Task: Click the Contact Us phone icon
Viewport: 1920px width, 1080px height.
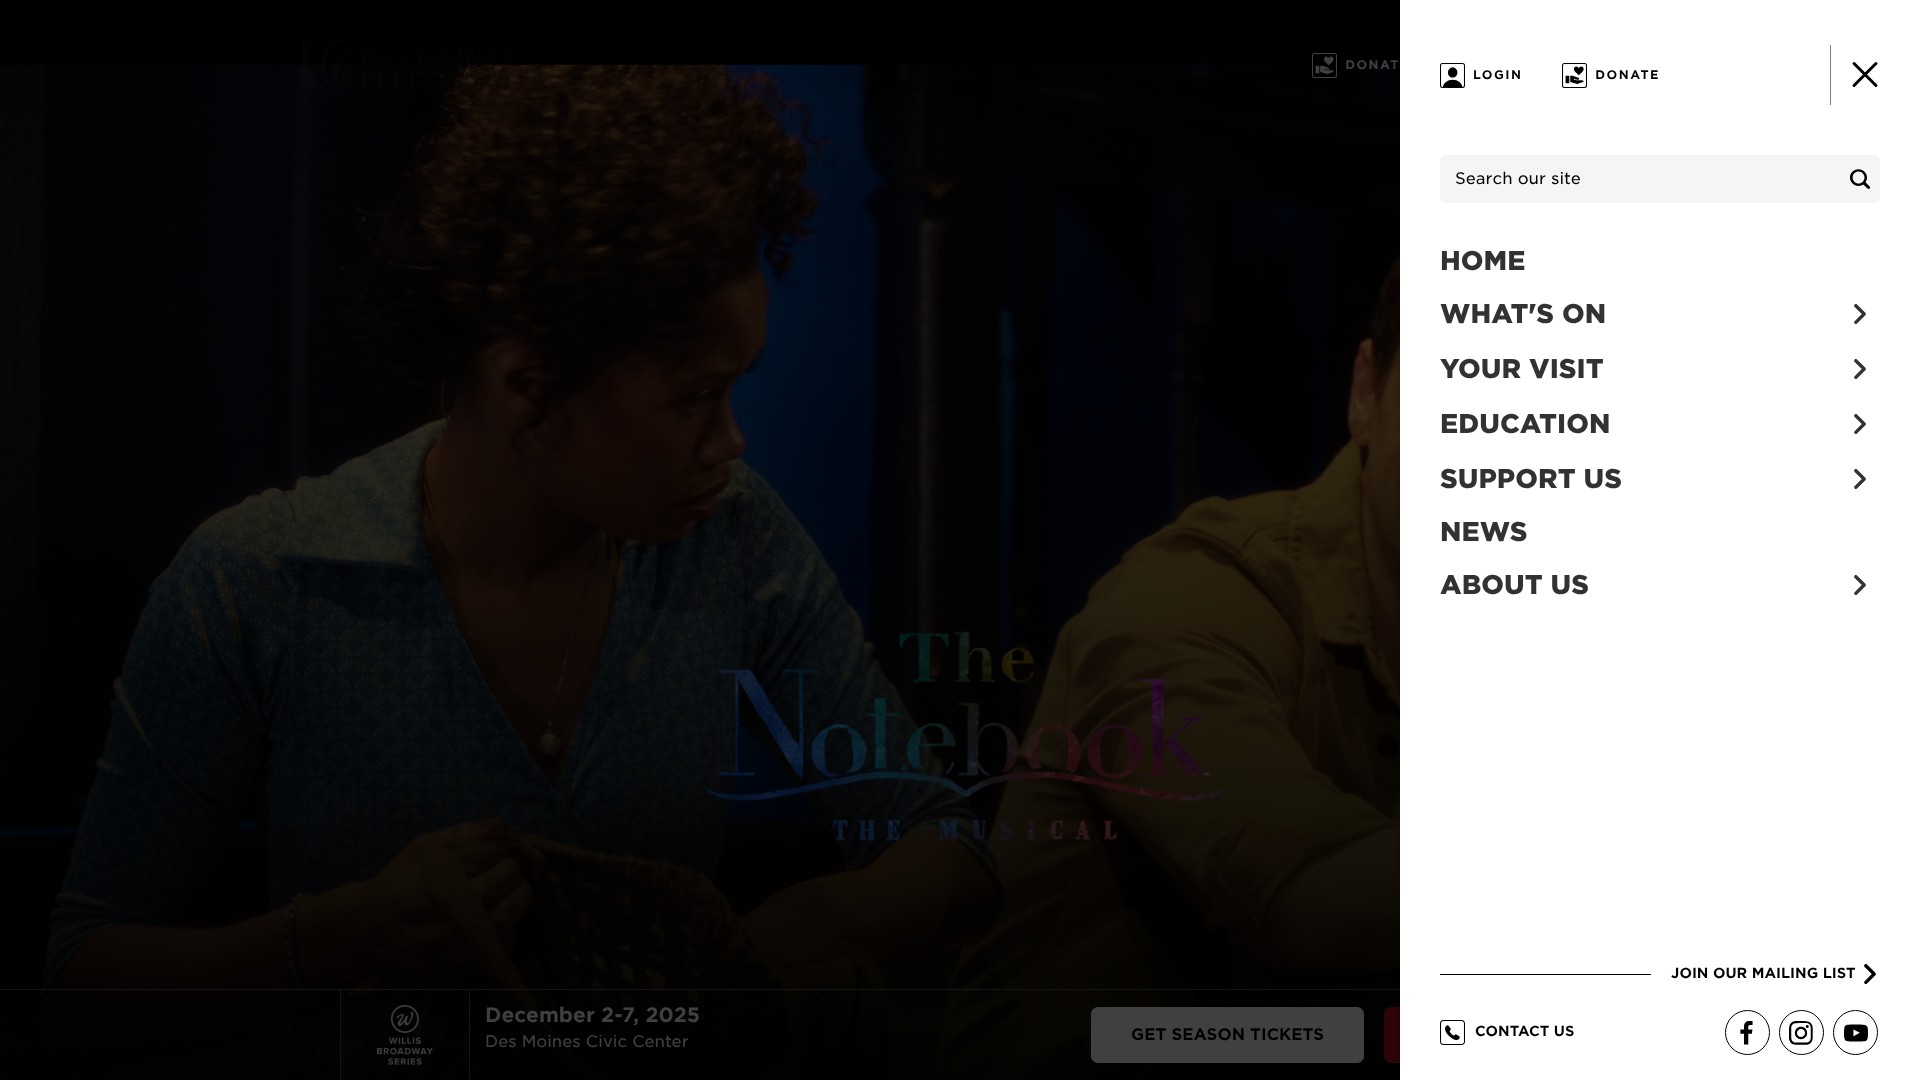Action: point(1452,1032)
